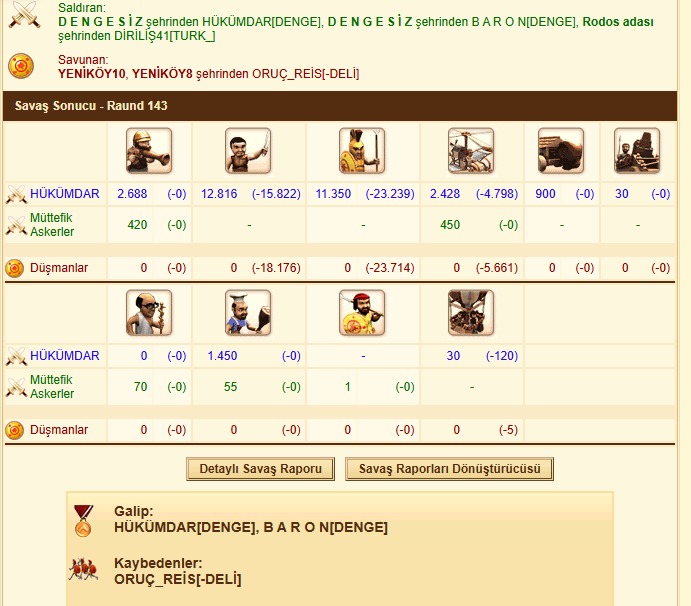Select the catapult unit icon
Screen dimensions: 691x606
point(637,151)
